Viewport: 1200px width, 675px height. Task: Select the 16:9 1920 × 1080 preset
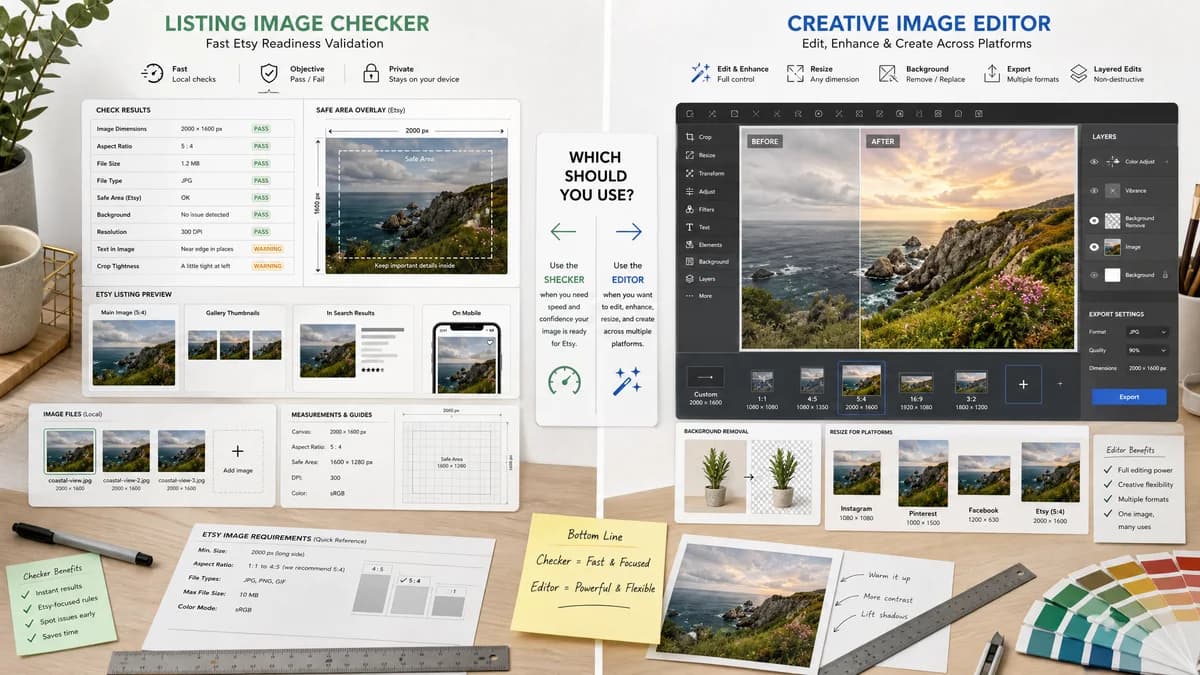point(916,392)
